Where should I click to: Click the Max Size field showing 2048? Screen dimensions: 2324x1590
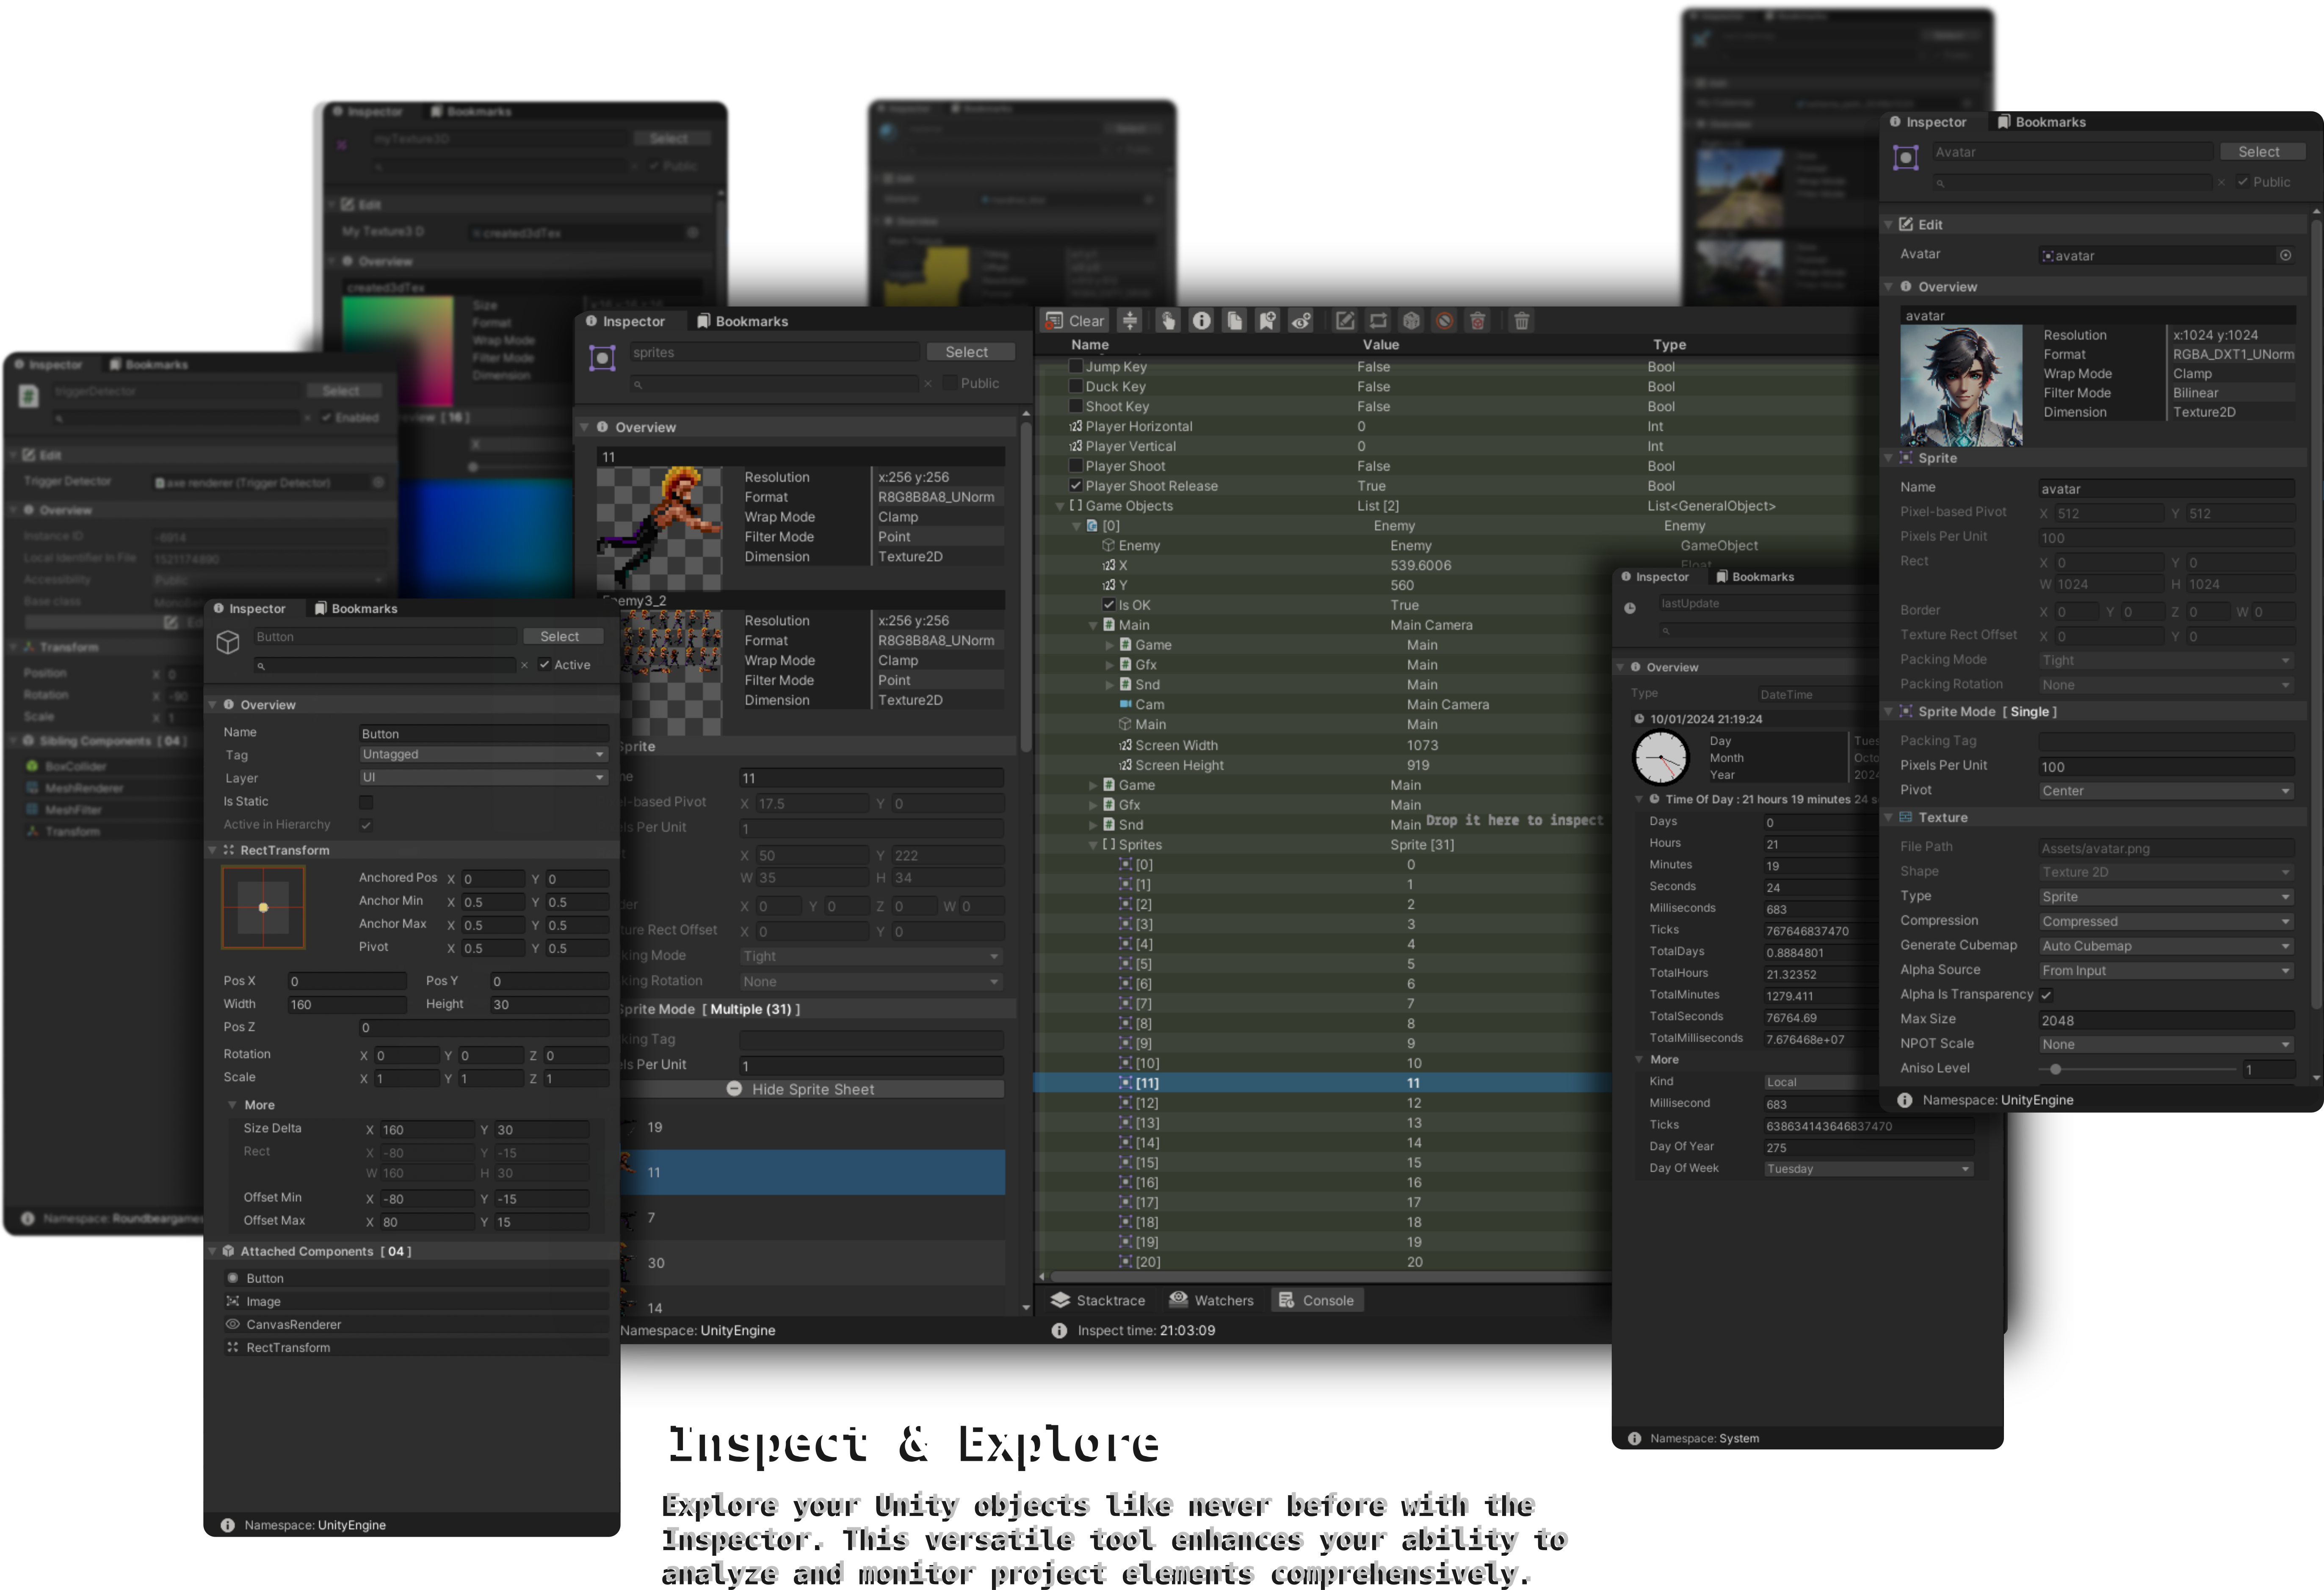(x=2166, y=1020)
